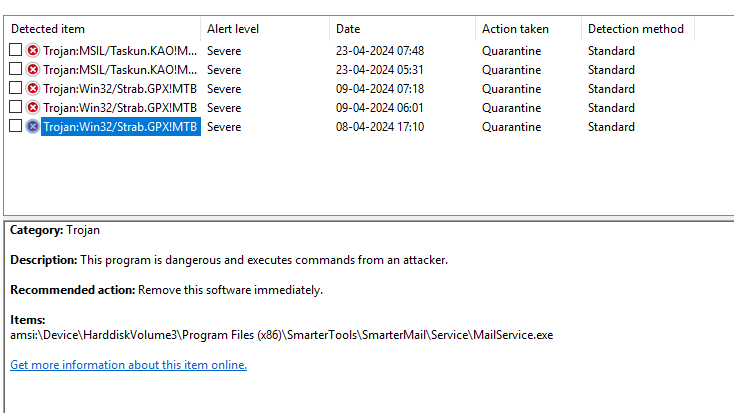
Task: Click the Detection method column header
Action: [x=635, y=29]
